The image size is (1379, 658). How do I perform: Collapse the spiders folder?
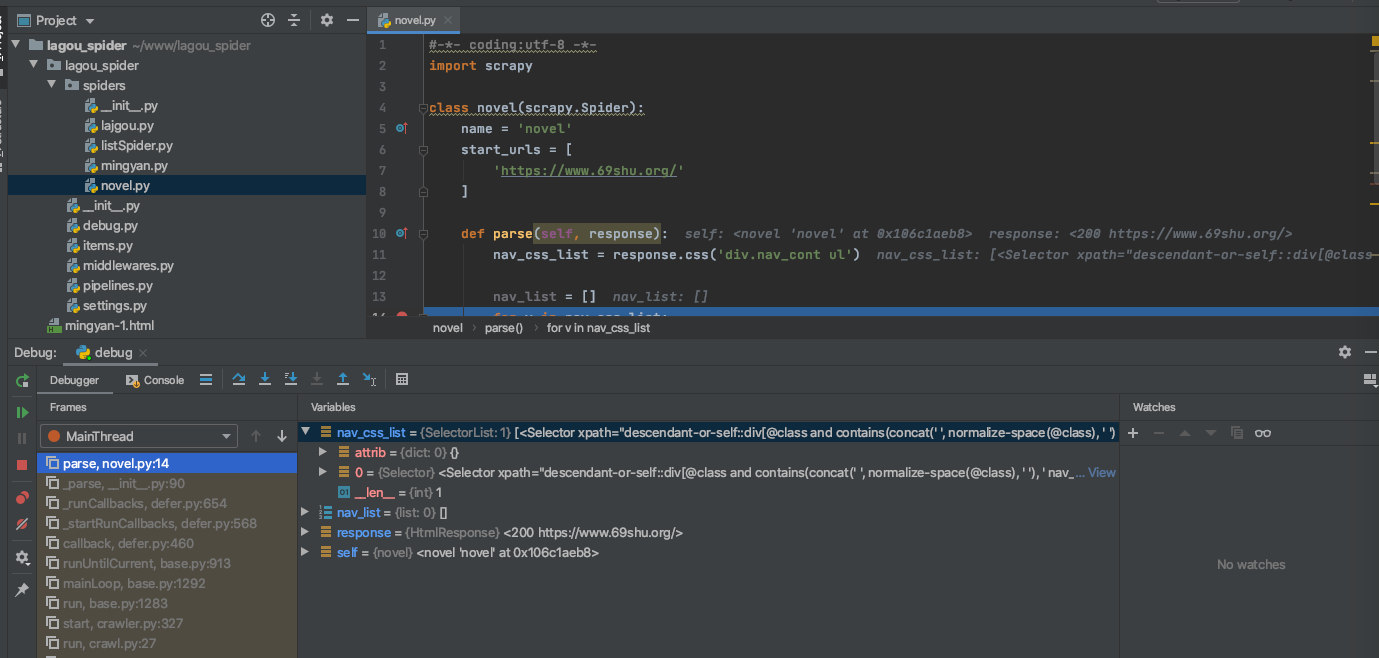point(53,85)
